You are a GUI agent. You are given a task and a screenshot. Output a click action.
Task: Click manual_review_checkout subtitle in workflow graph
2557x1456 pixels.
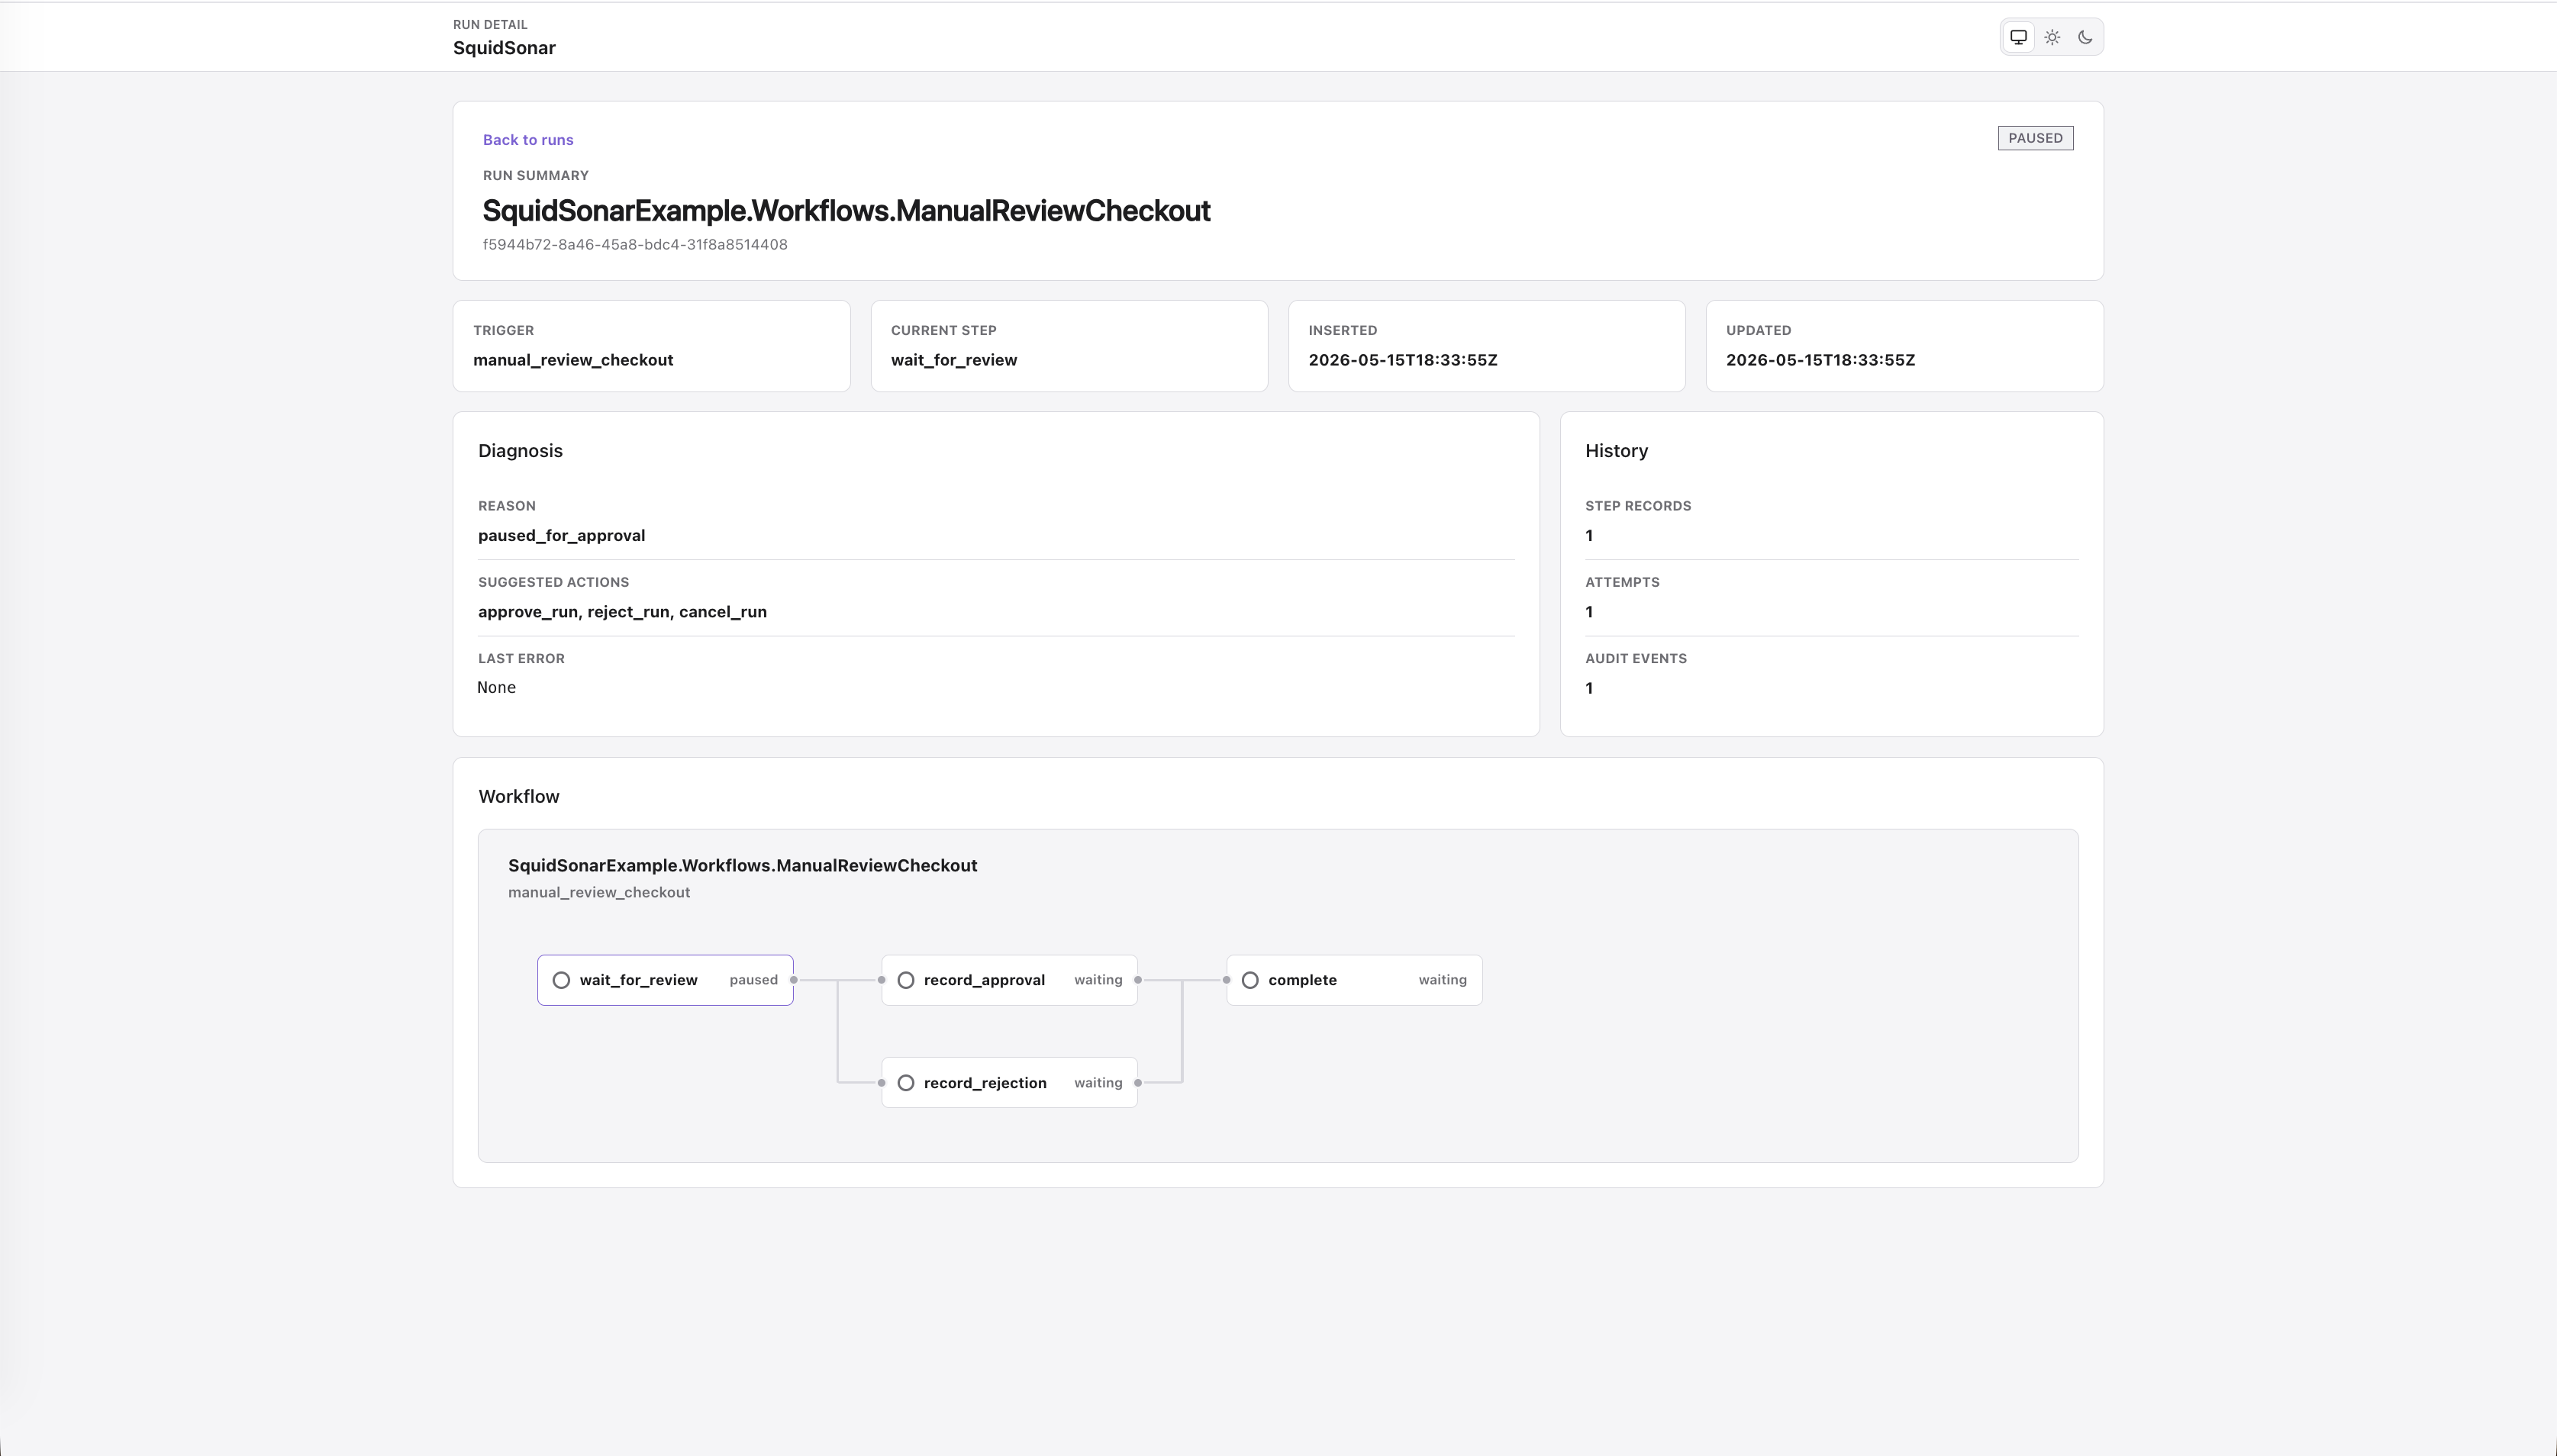pos(599,893)
